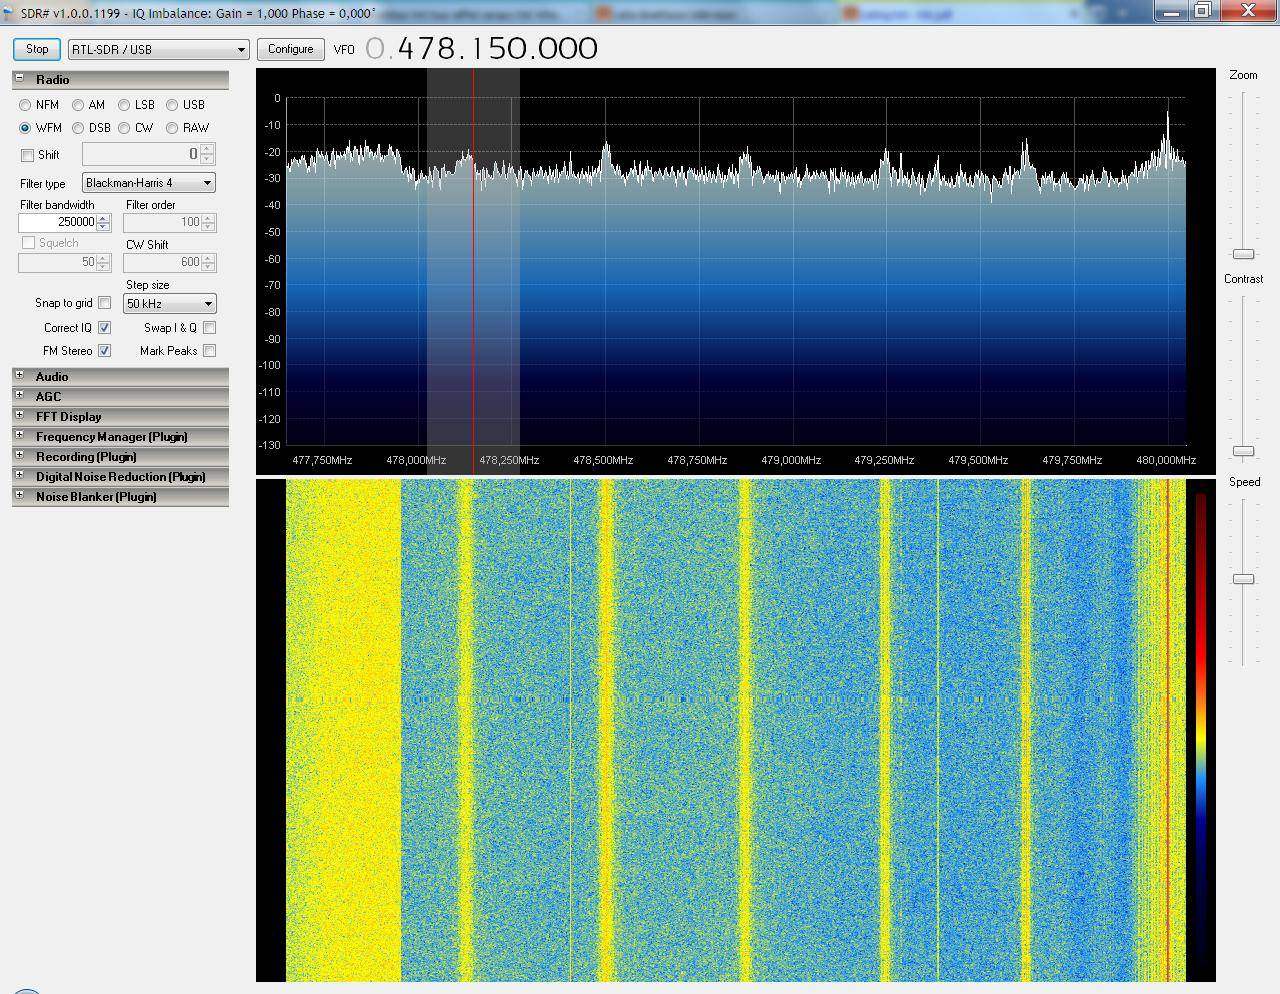The image size is (1280, 994).
Task: Click the 479,000MHz frequency axis label
Action: tap(791, 460)
